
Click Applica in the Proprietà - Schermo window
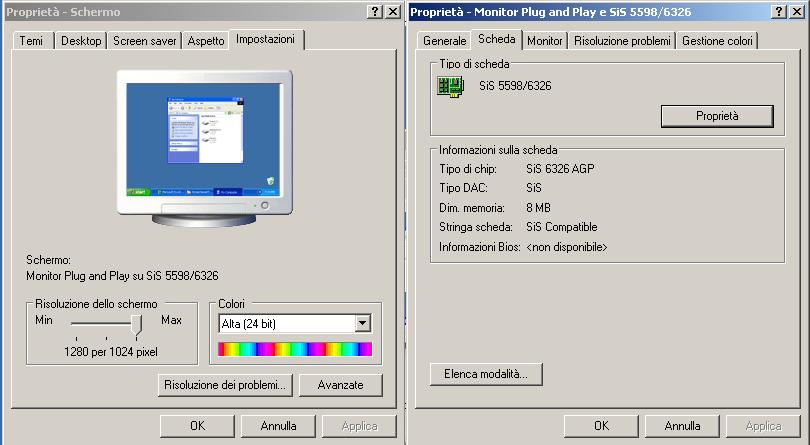360,426
